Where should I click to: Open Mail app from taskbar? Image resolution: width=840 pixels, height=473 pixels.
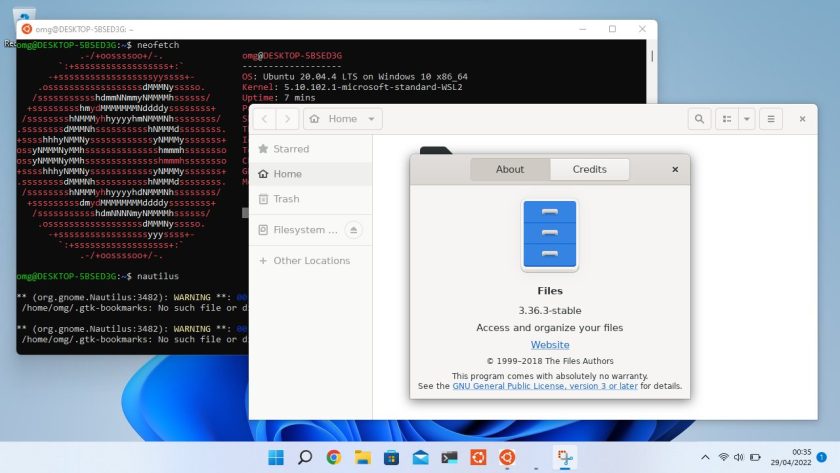coord(421,457)
